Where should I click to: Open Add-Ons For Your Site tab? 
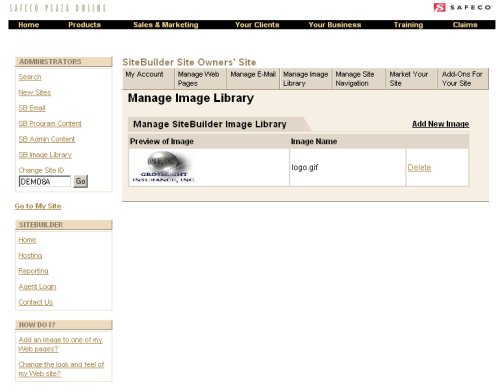click(463, 79)
